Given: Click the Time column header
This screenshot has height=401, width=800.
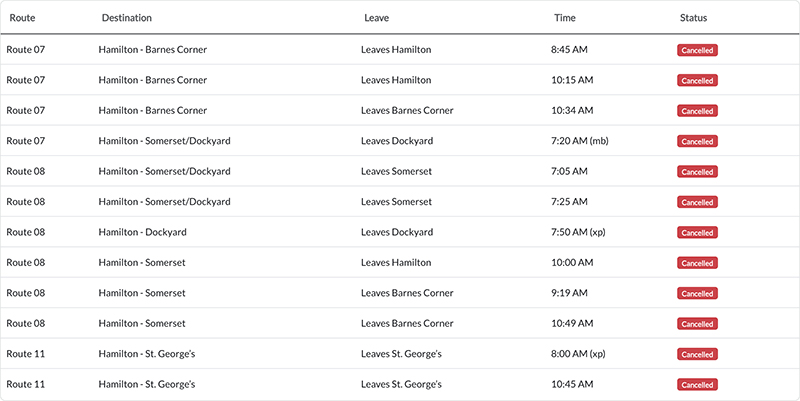Looking at the screenshot, I should tap(565, 18).
